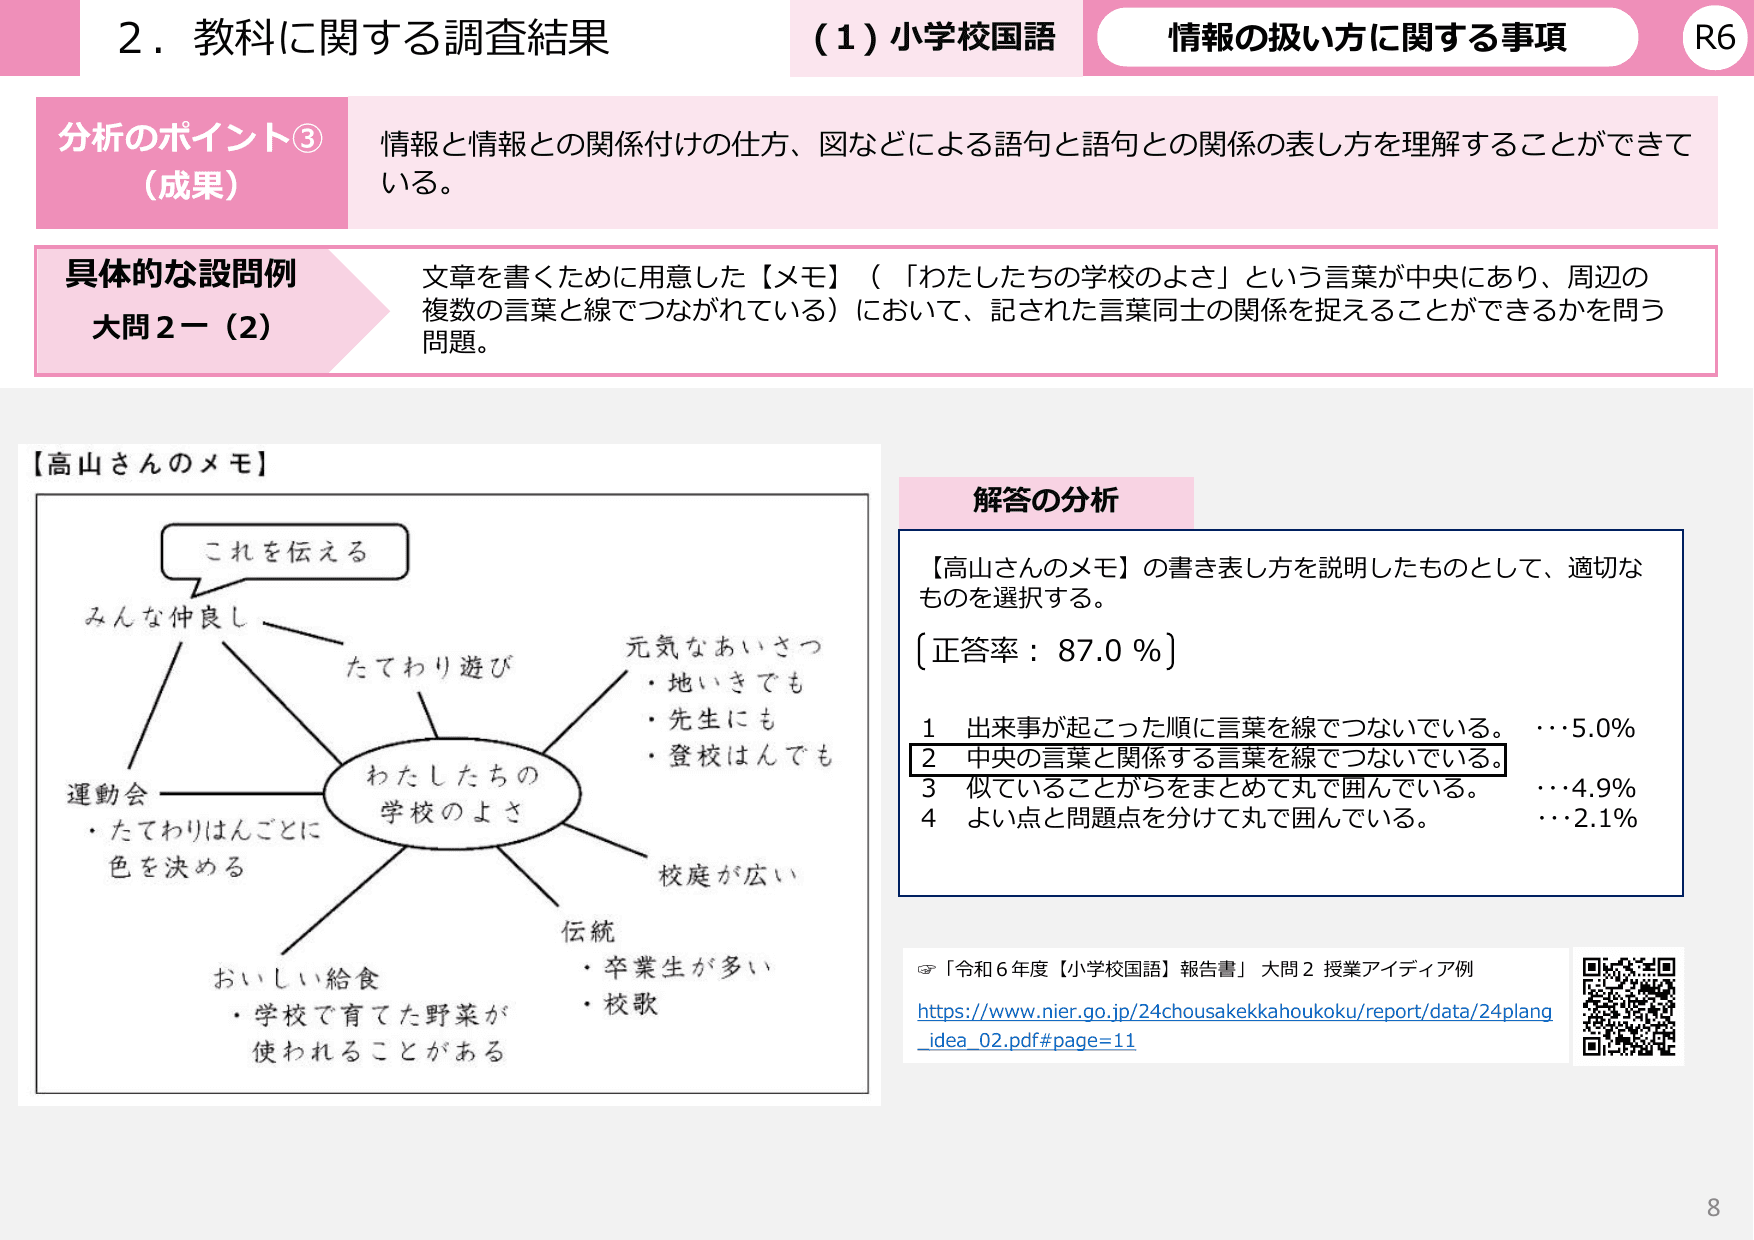Click the 「これを伝える」 speech bubble in the memo
The height and width of the screenshot is (1240, 1754).
coord(286,549)
